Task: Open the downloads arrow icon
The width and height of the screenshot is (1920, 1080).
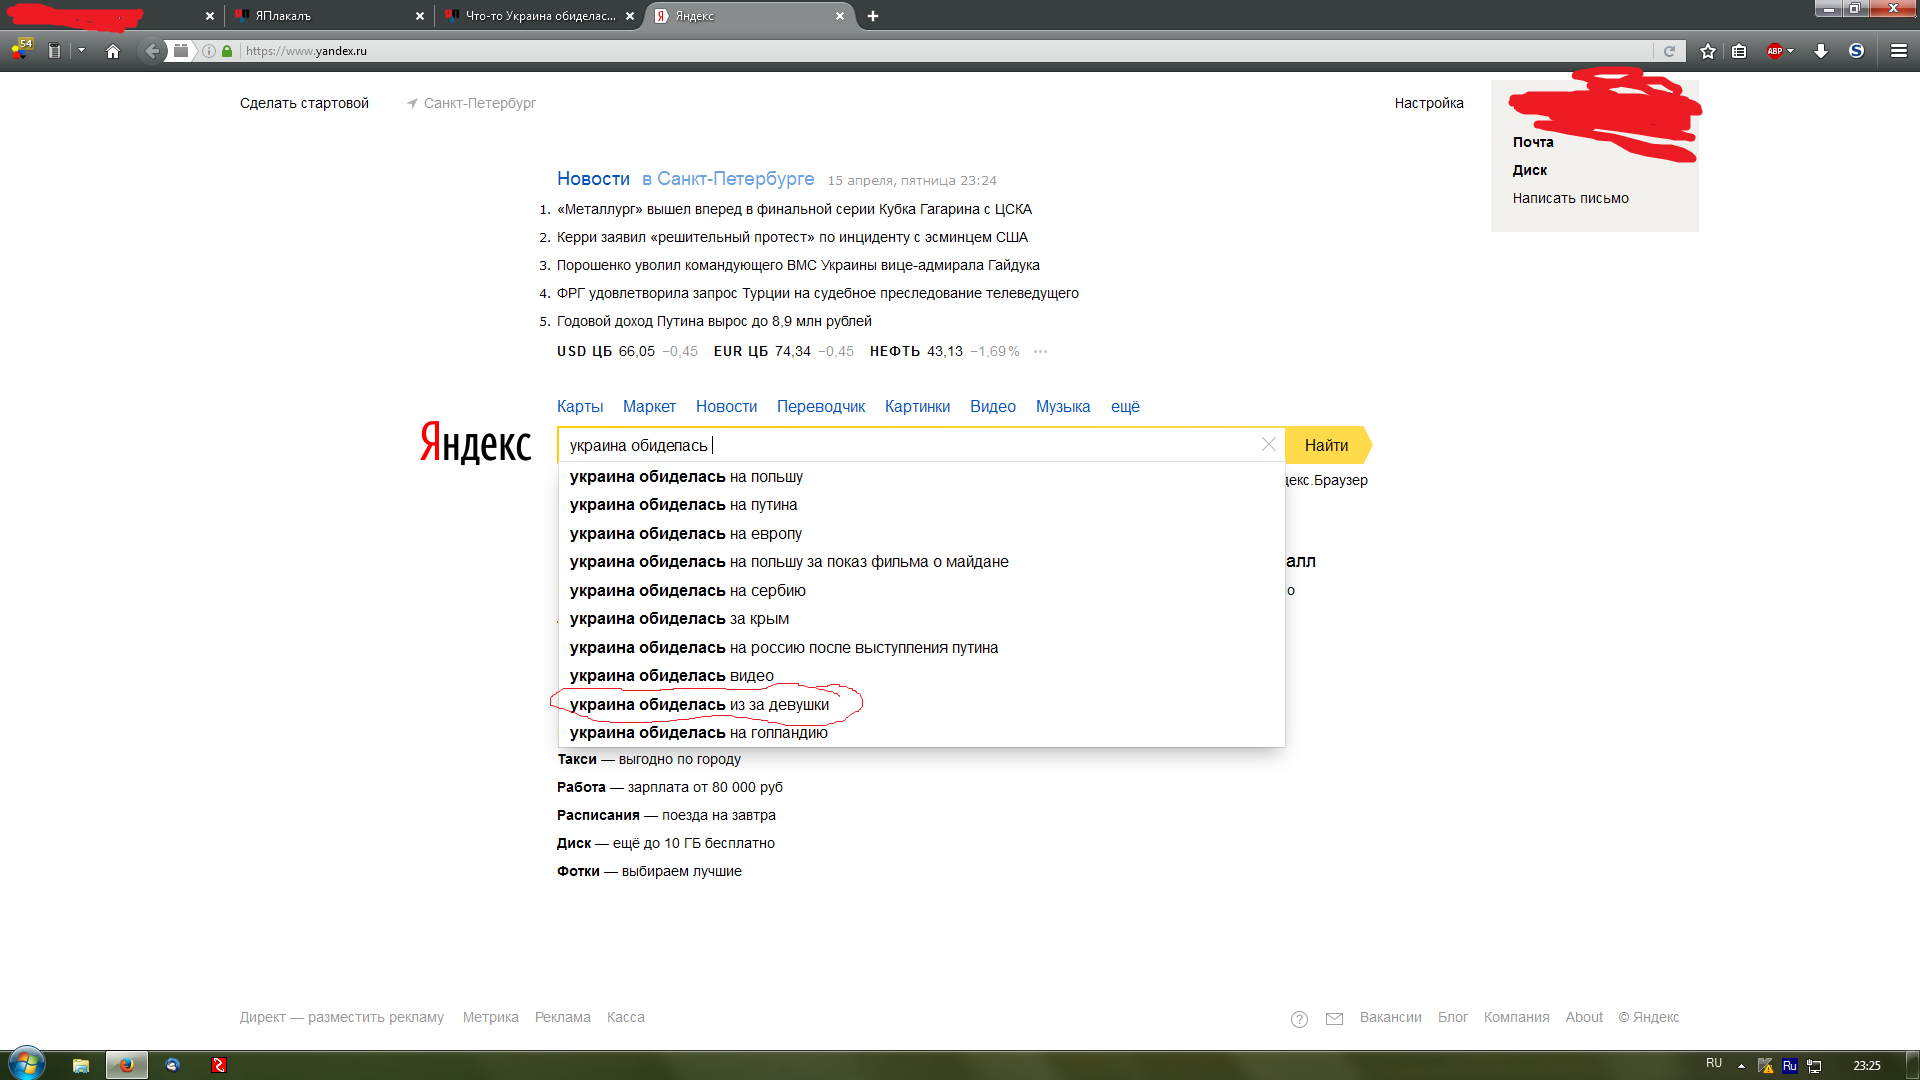Action: point(1821,51)
